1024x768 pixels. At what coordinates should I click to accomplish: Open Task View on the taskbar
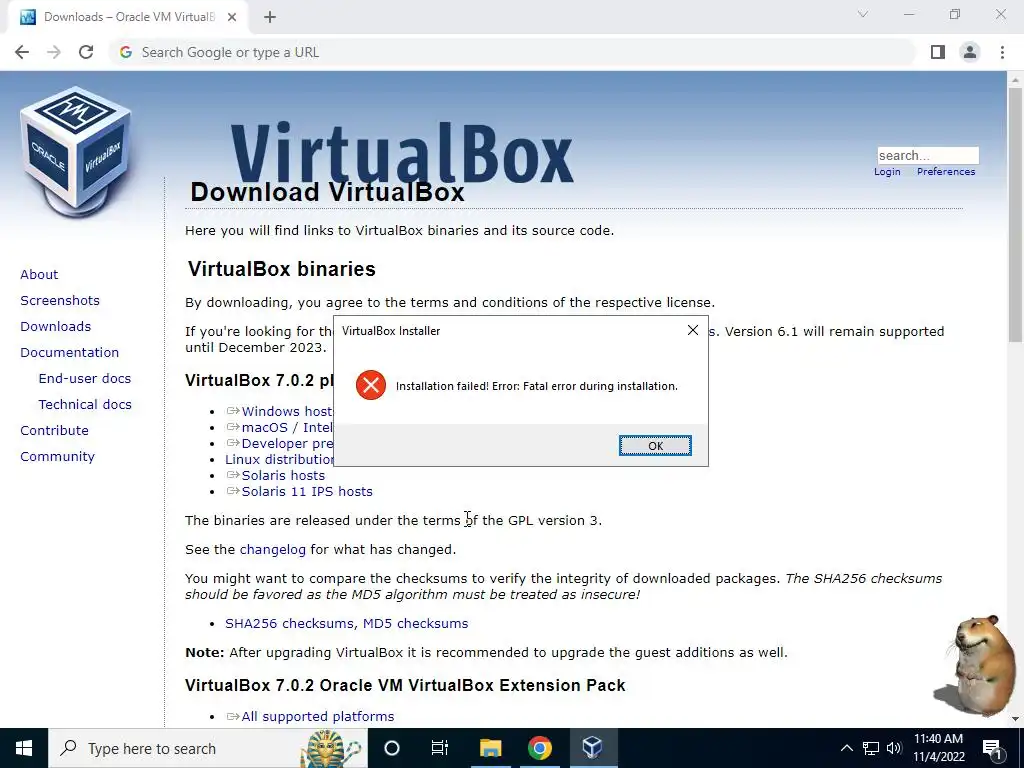click(x=440, y=748)
